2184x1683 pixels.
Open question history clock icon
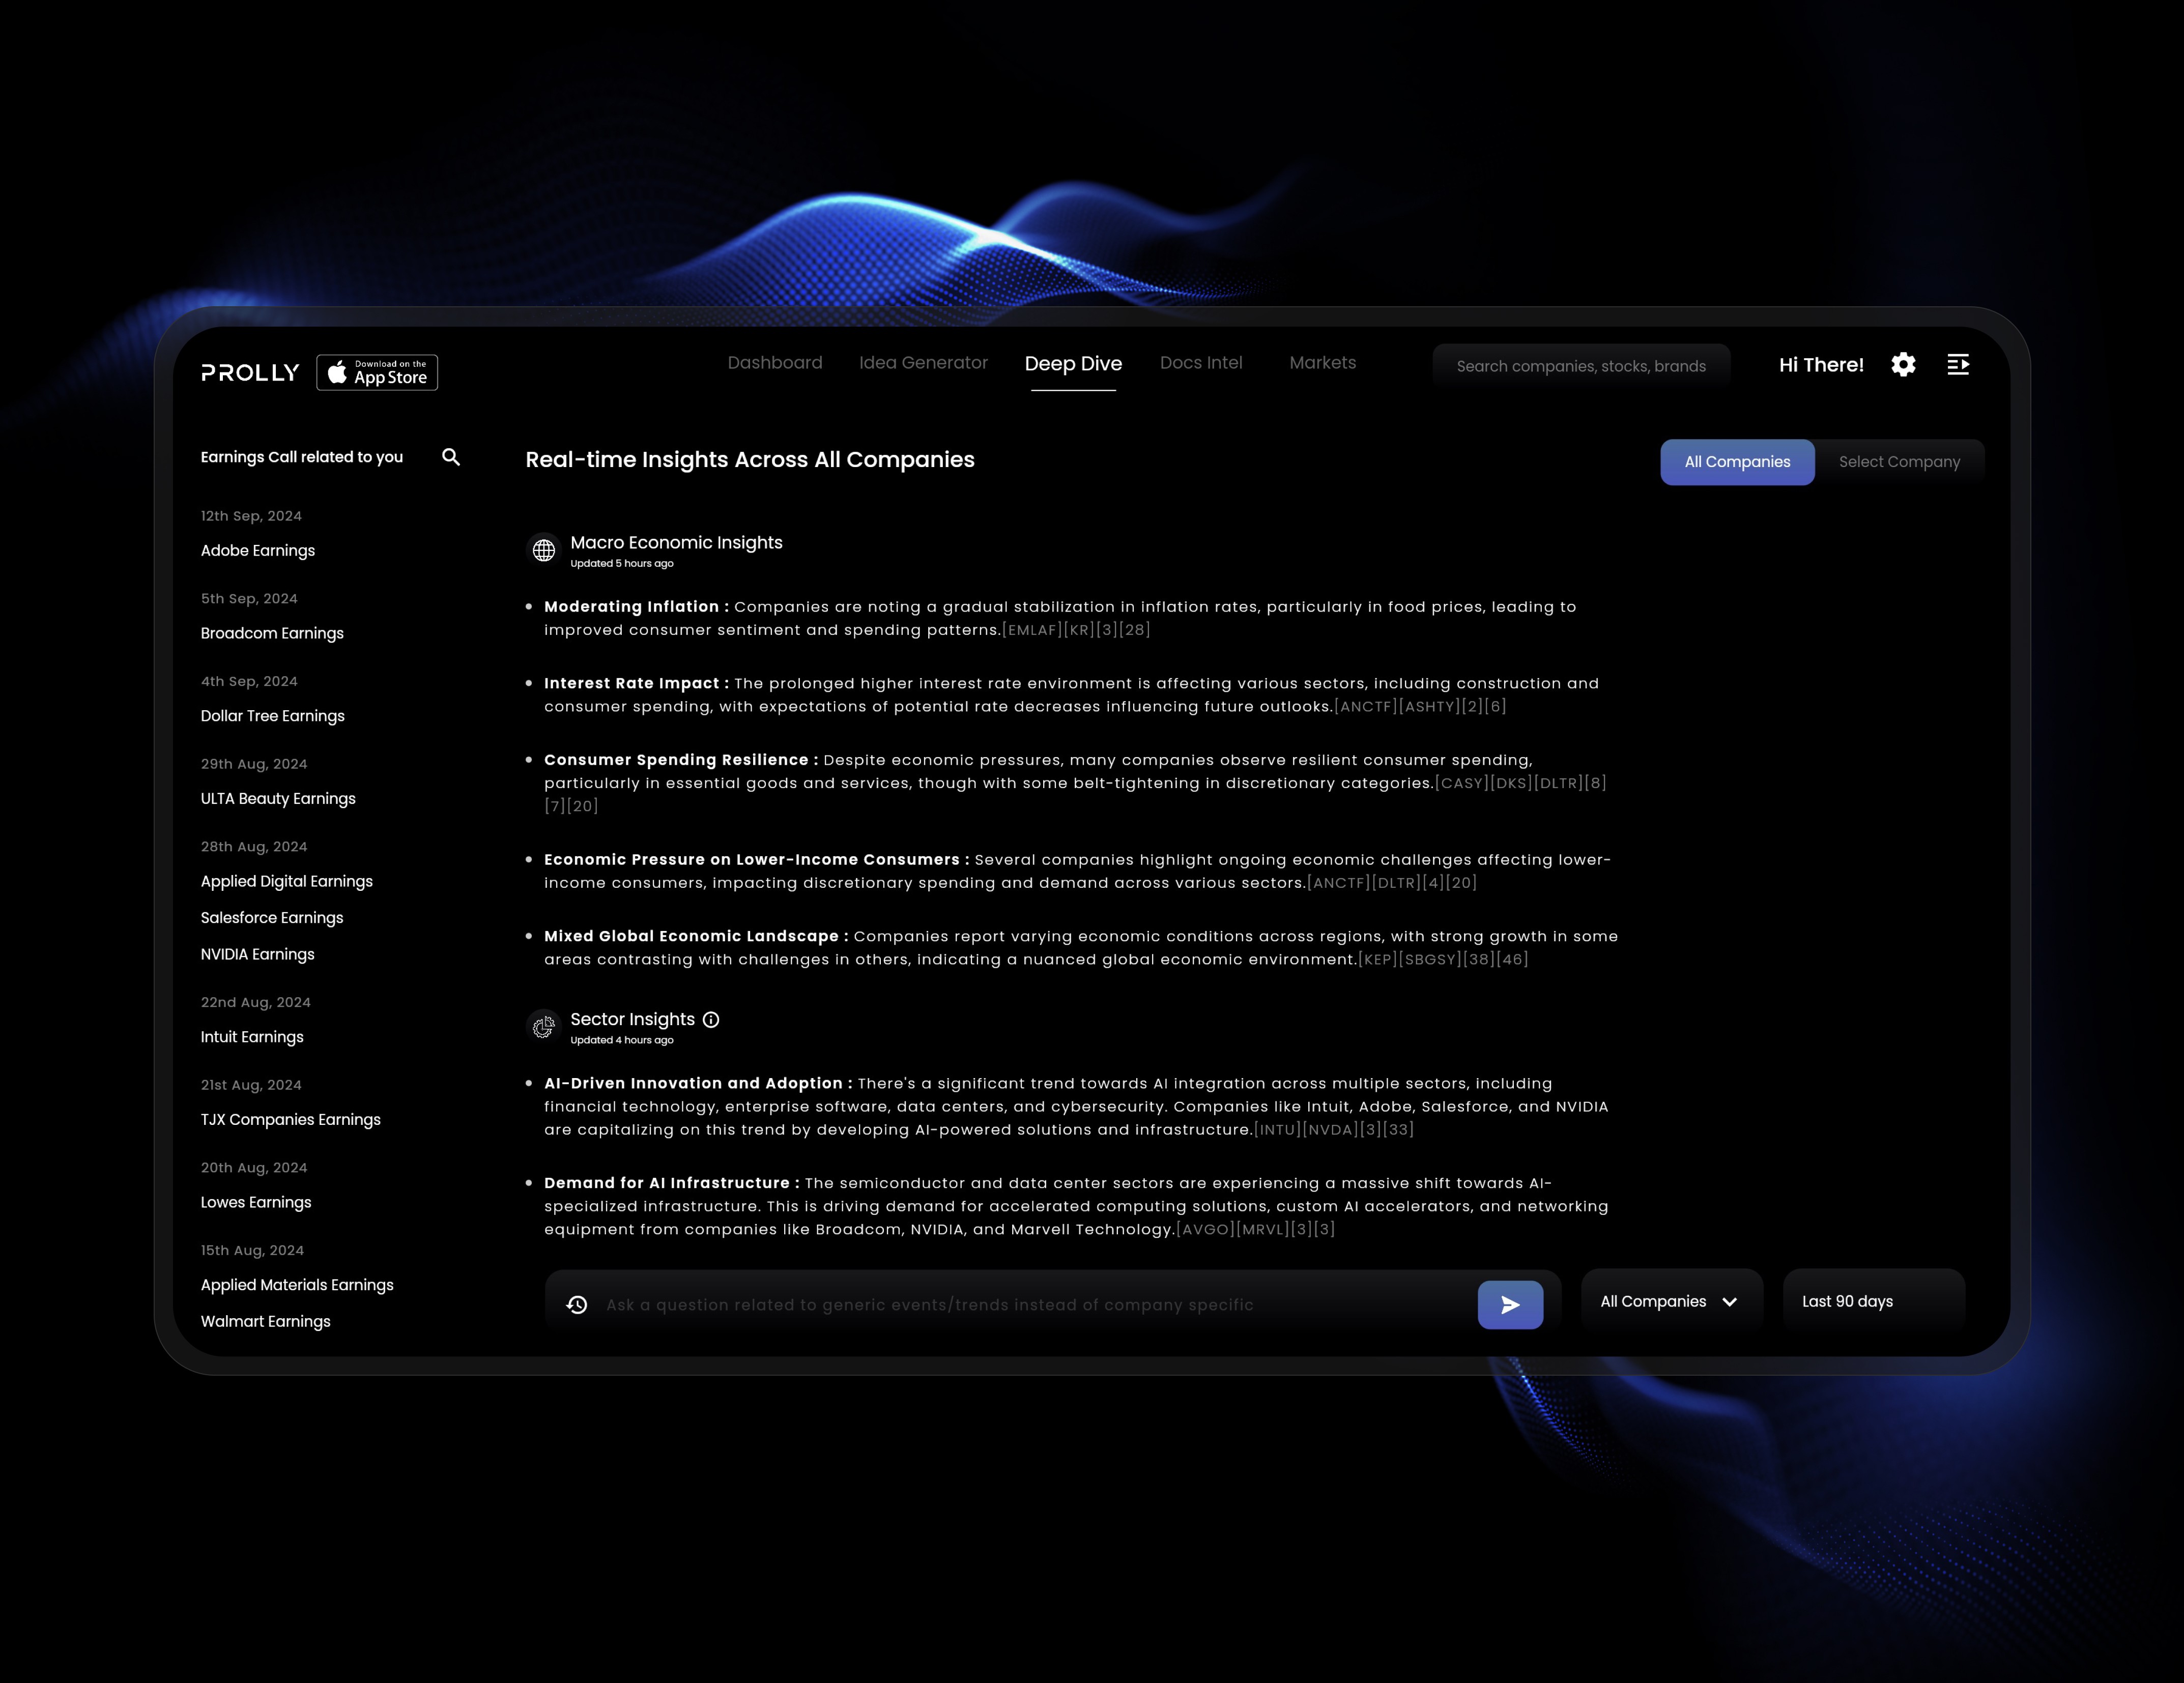pyautogui.click(x=577, y=1304)
